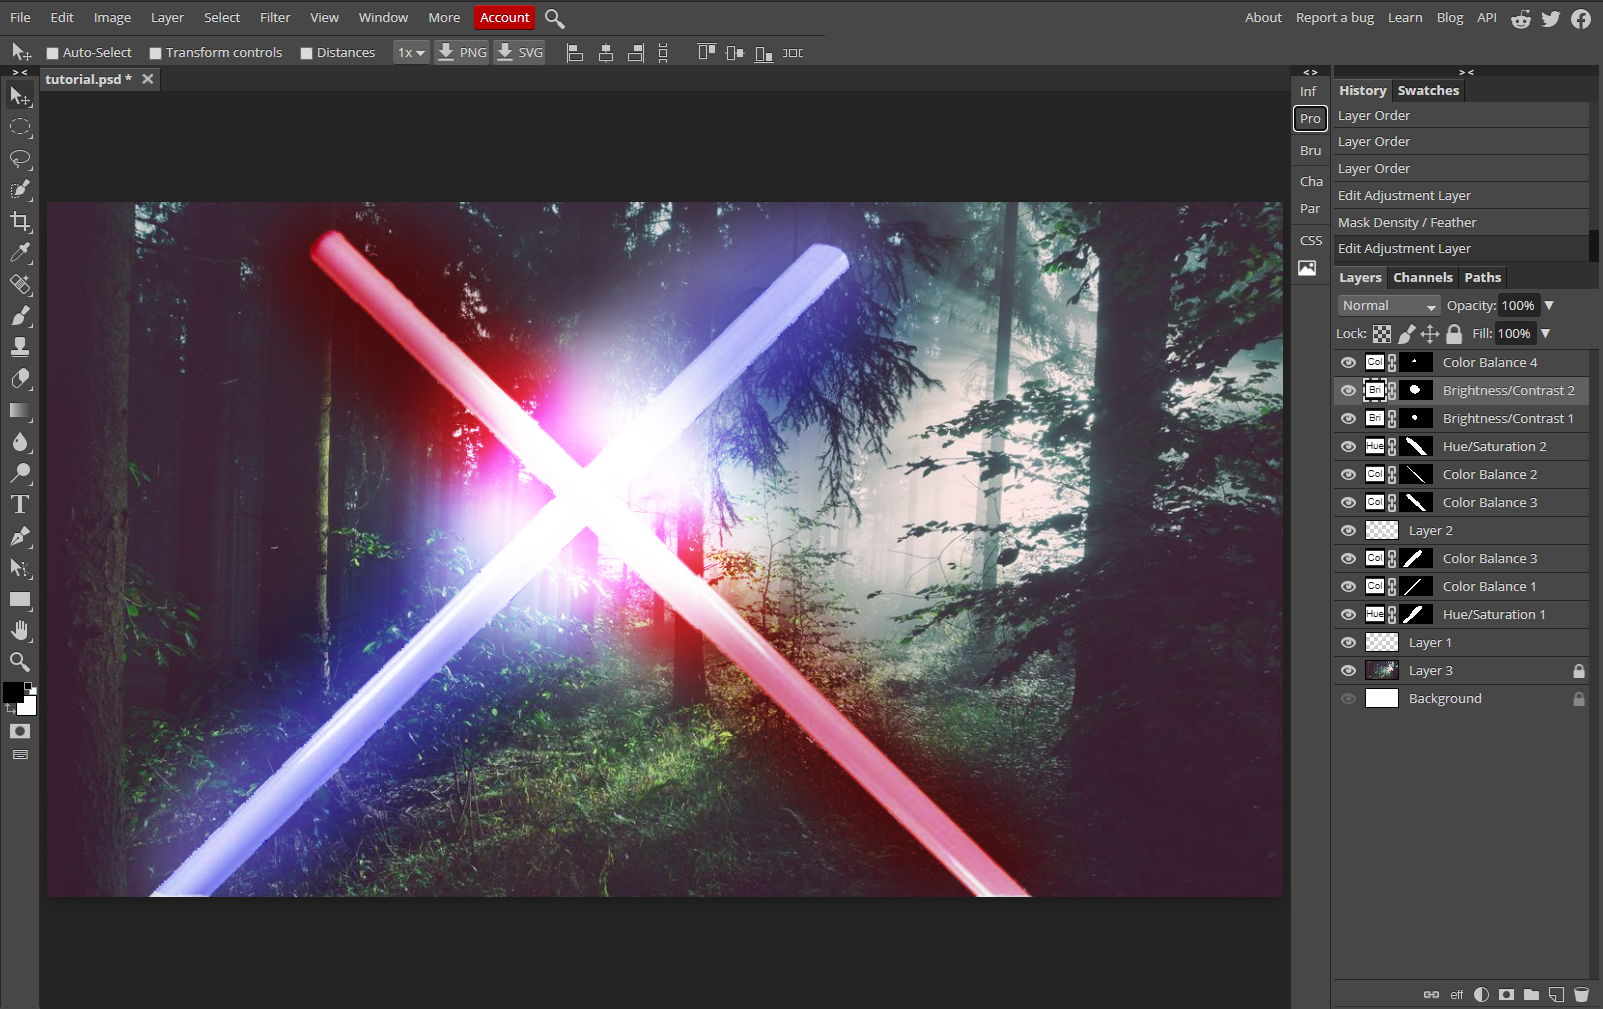This screenshot has height=1009, width=1603.
Task: Select the Ellipse Select tool
Action: pyautogui.click(x=20, y=127)
